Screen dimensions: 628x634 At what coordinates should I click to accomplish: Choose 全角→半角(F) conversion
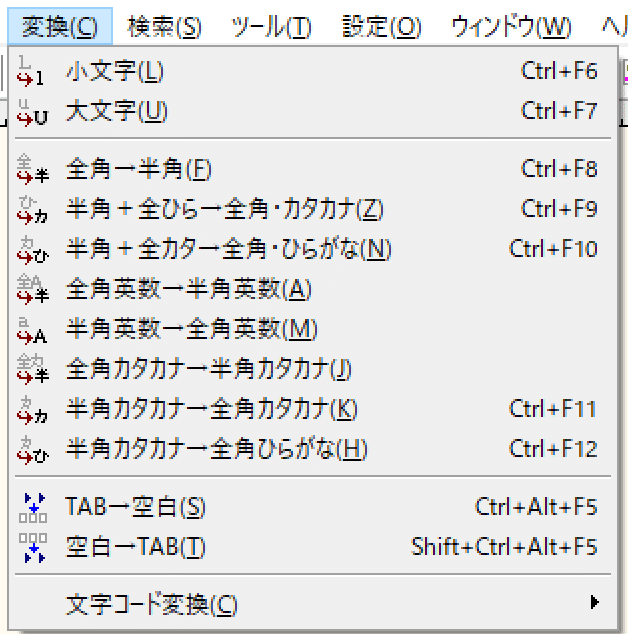pyautogui.click(x=313, y=169)
